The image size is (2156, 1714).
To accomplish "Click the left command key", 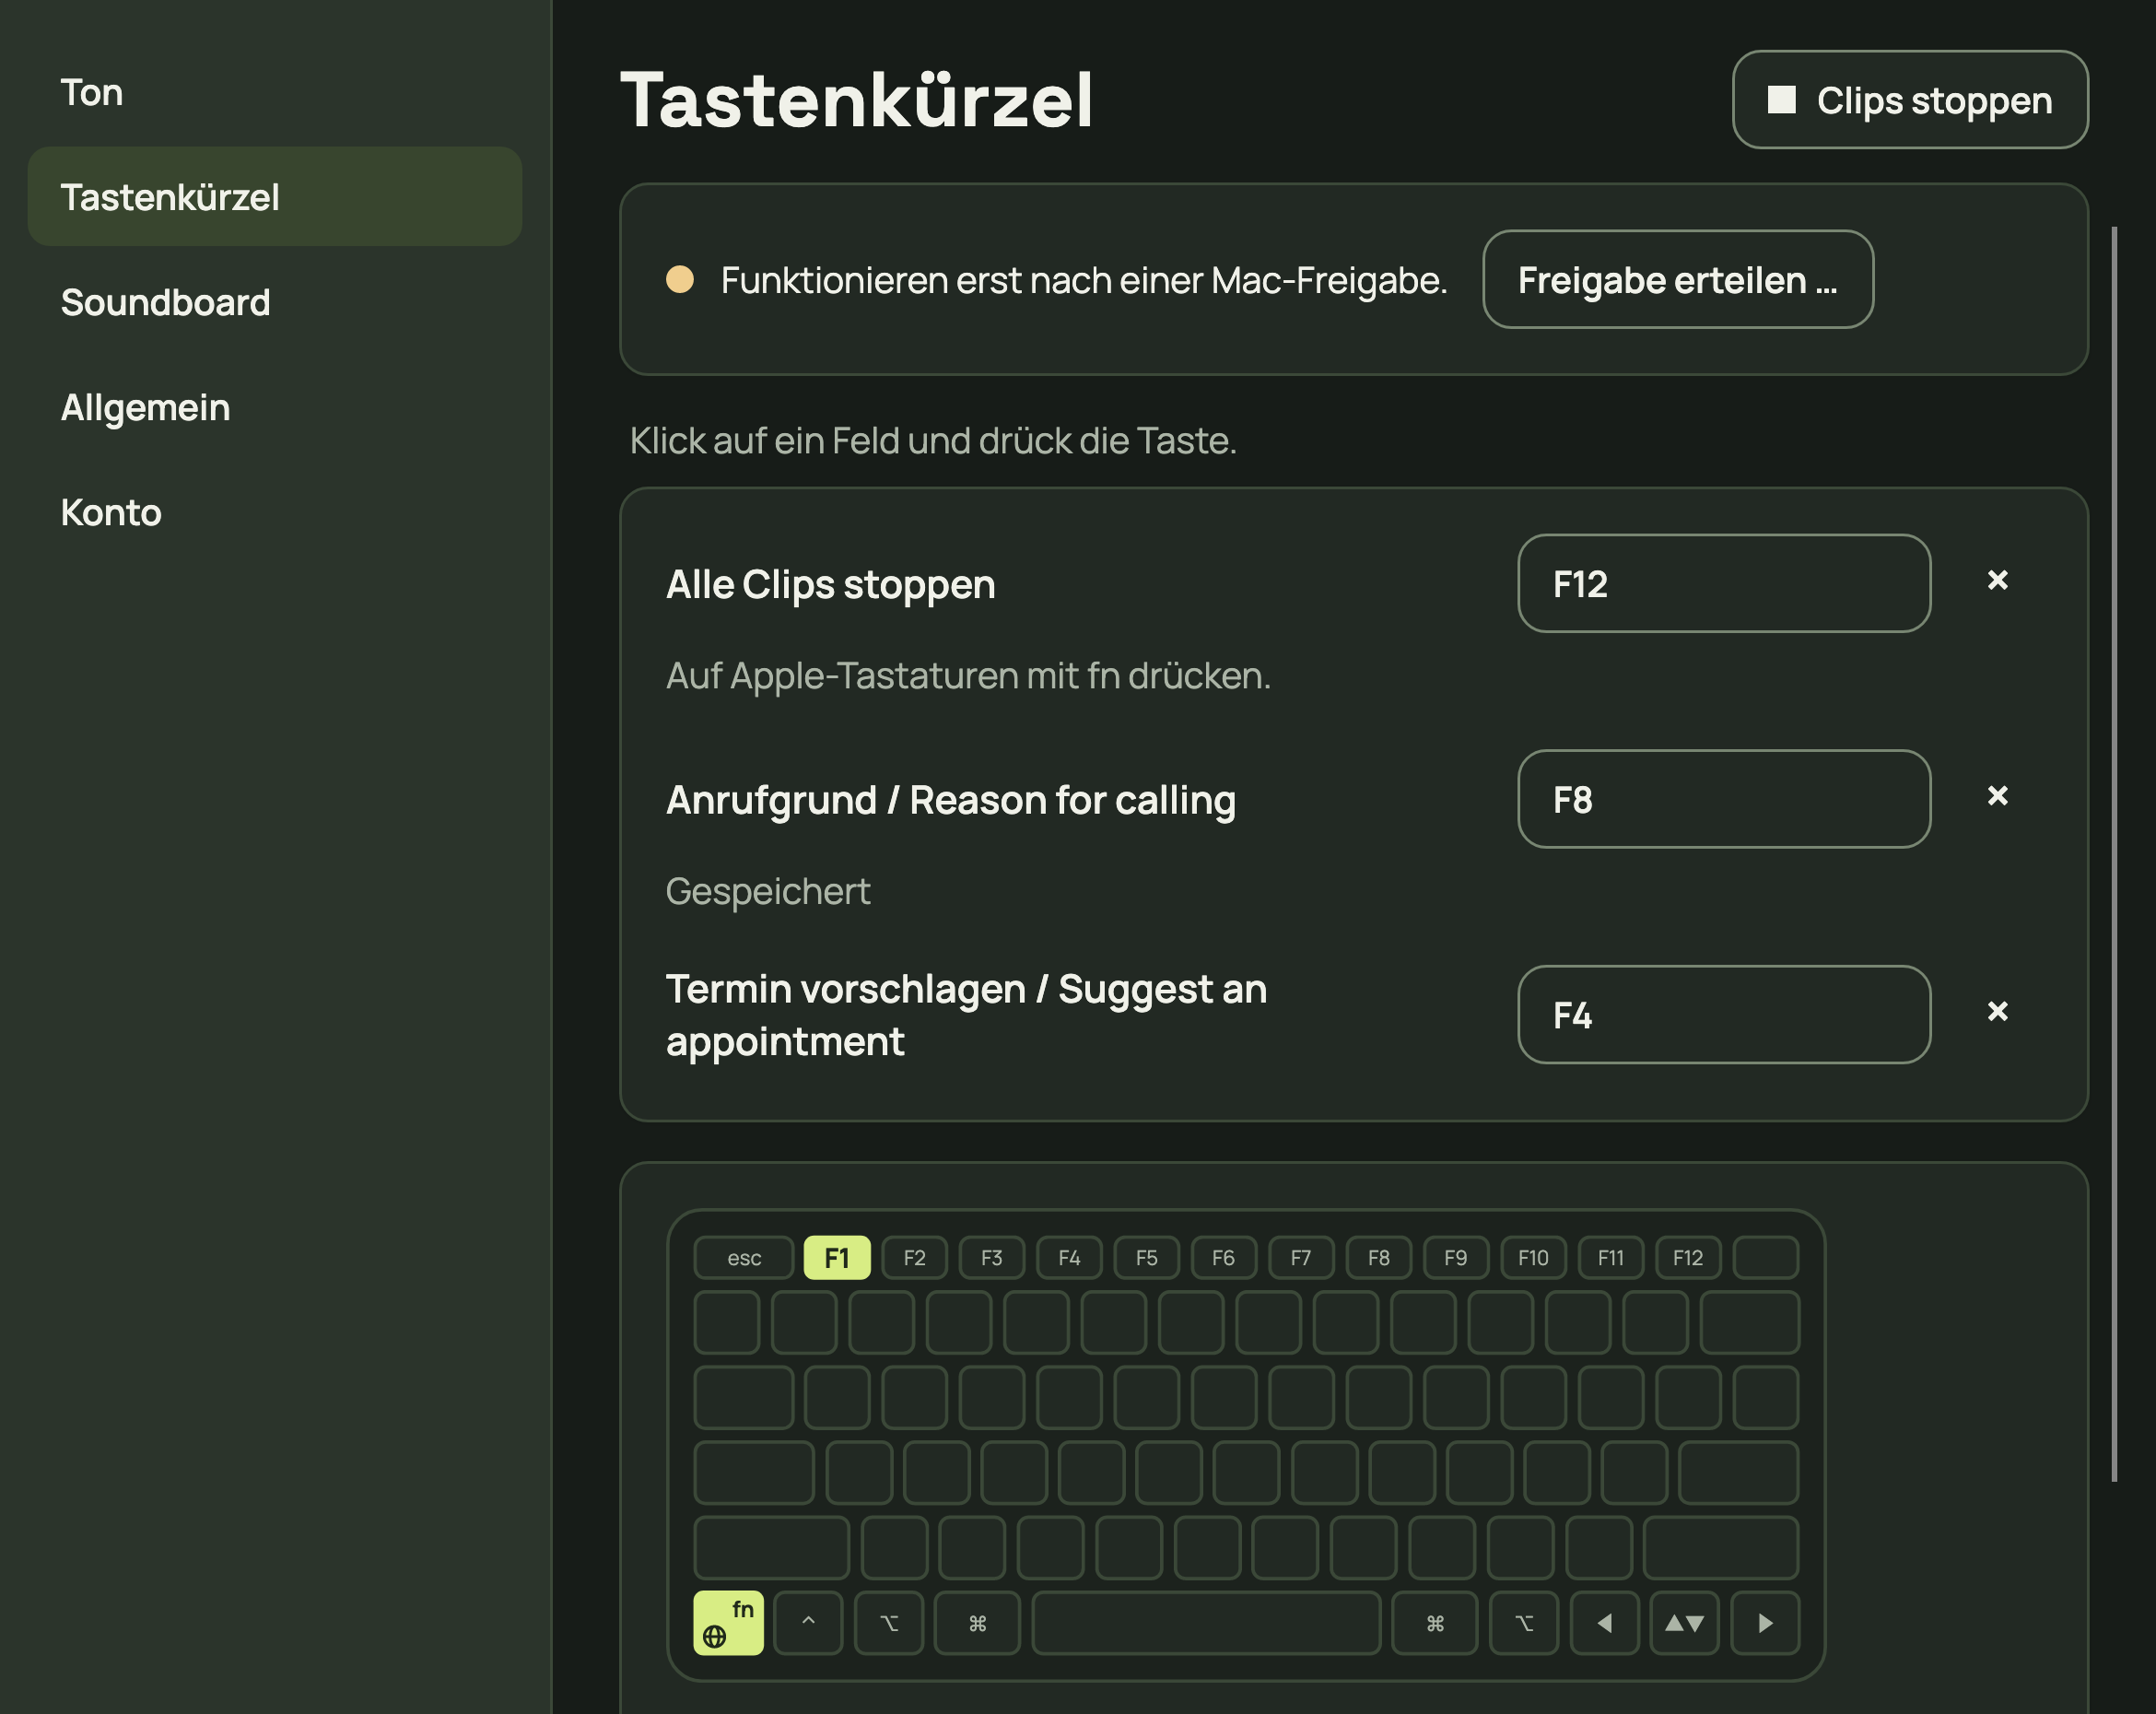I will point(977,1623).
